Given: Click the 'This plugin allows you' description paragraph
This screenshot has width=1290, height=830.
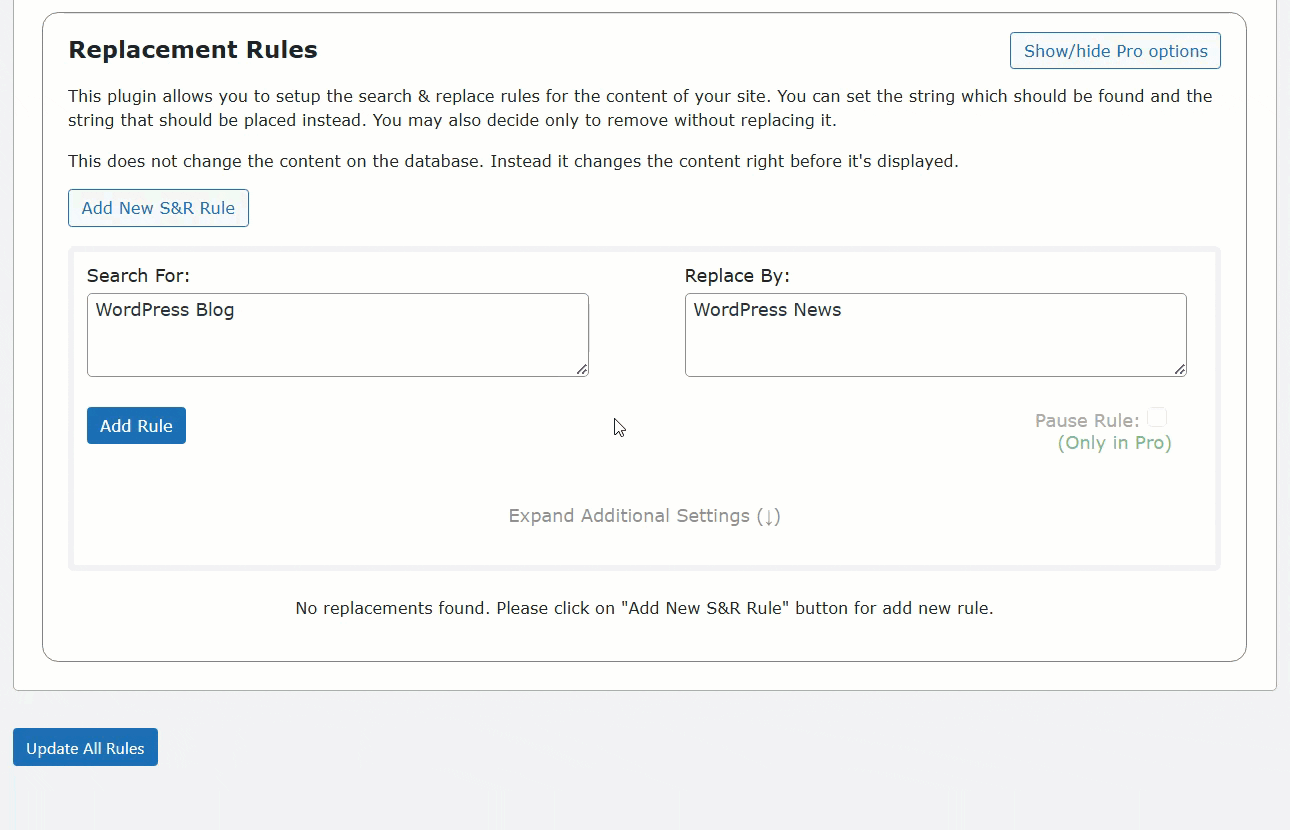Looking at the screenshot, I should click(x=640, y=108).
